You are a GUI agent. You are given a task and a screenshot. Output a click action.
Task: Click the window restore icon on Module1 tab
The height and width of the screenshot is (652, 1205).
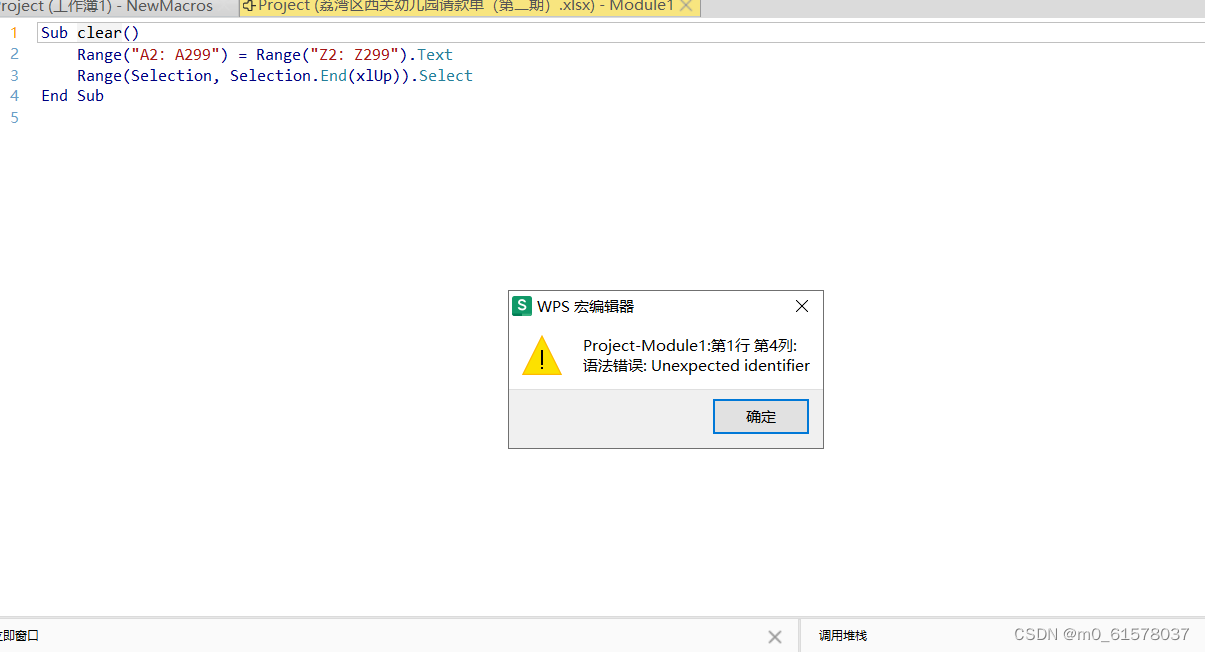tap(245, 7)
